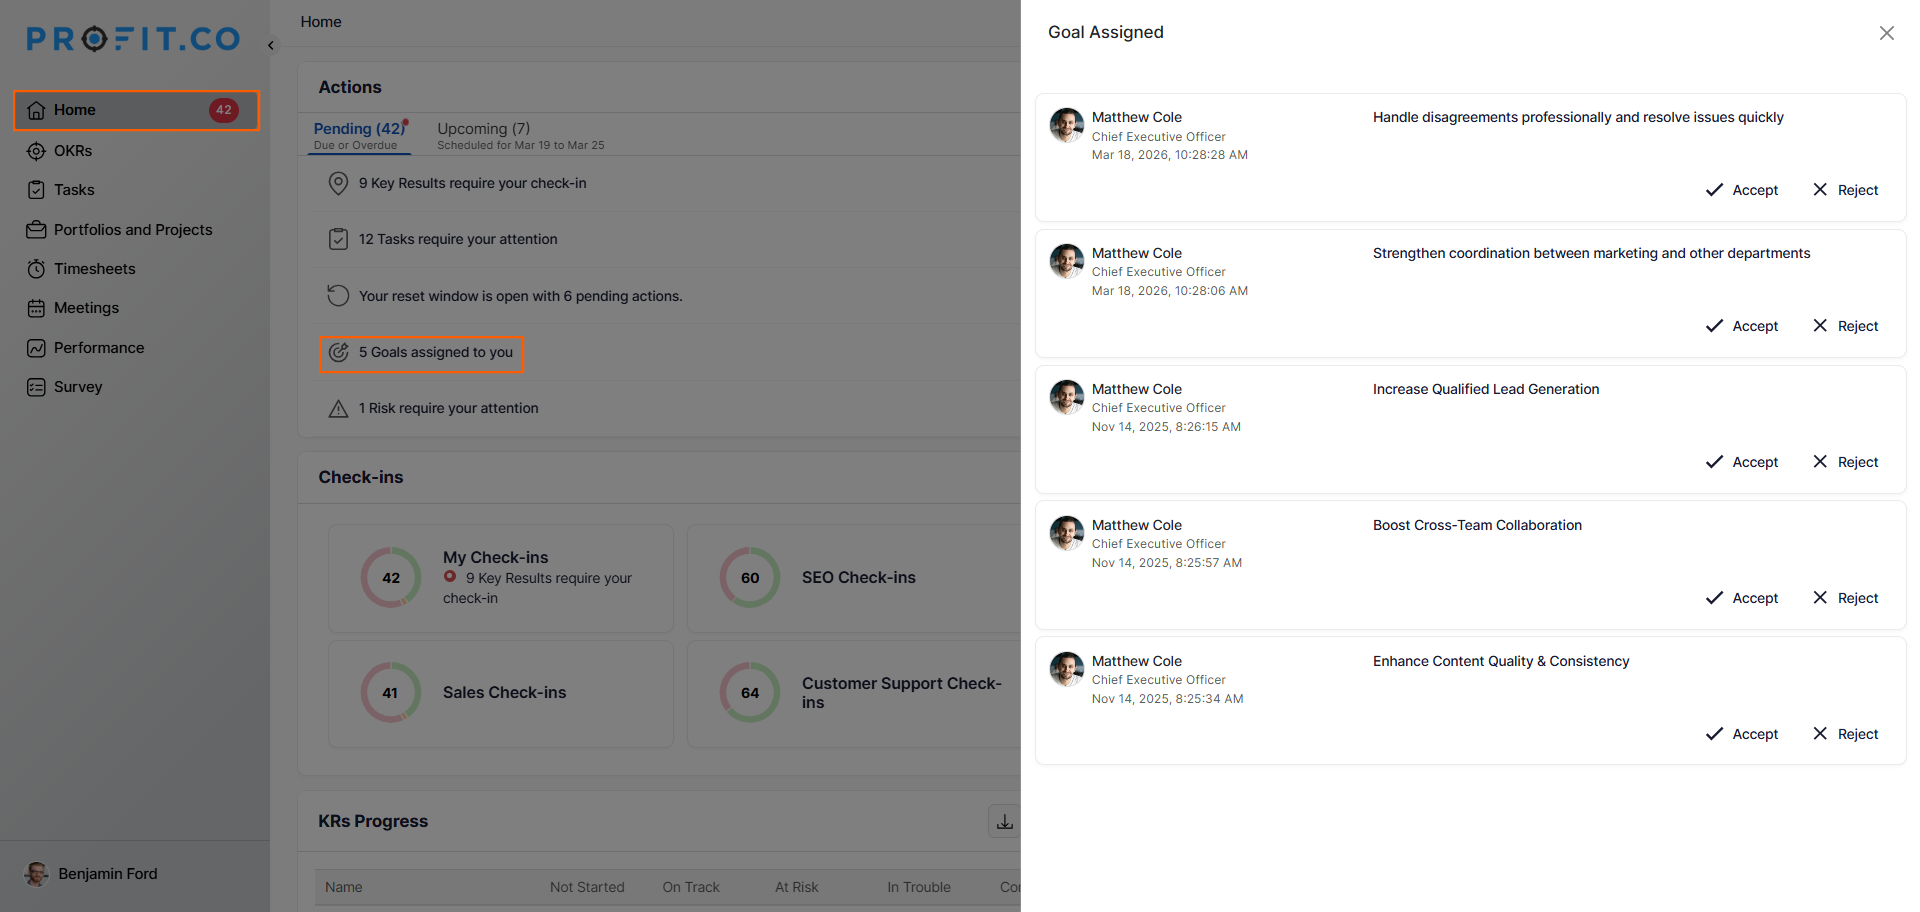Open the Survey page
This screenshot has width=1920, height=912.
(x=77, y=387)
